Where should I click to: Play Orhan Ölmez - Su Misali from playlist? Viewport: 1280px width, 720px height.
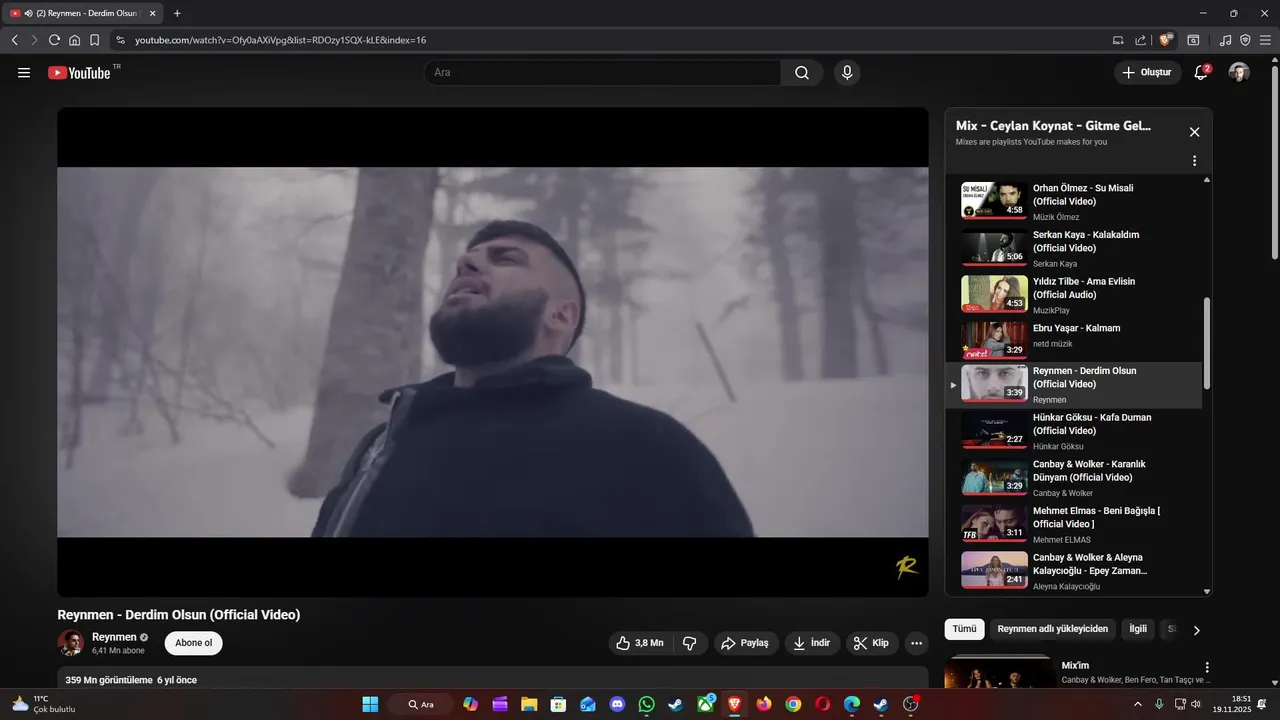coord(1075,201)
